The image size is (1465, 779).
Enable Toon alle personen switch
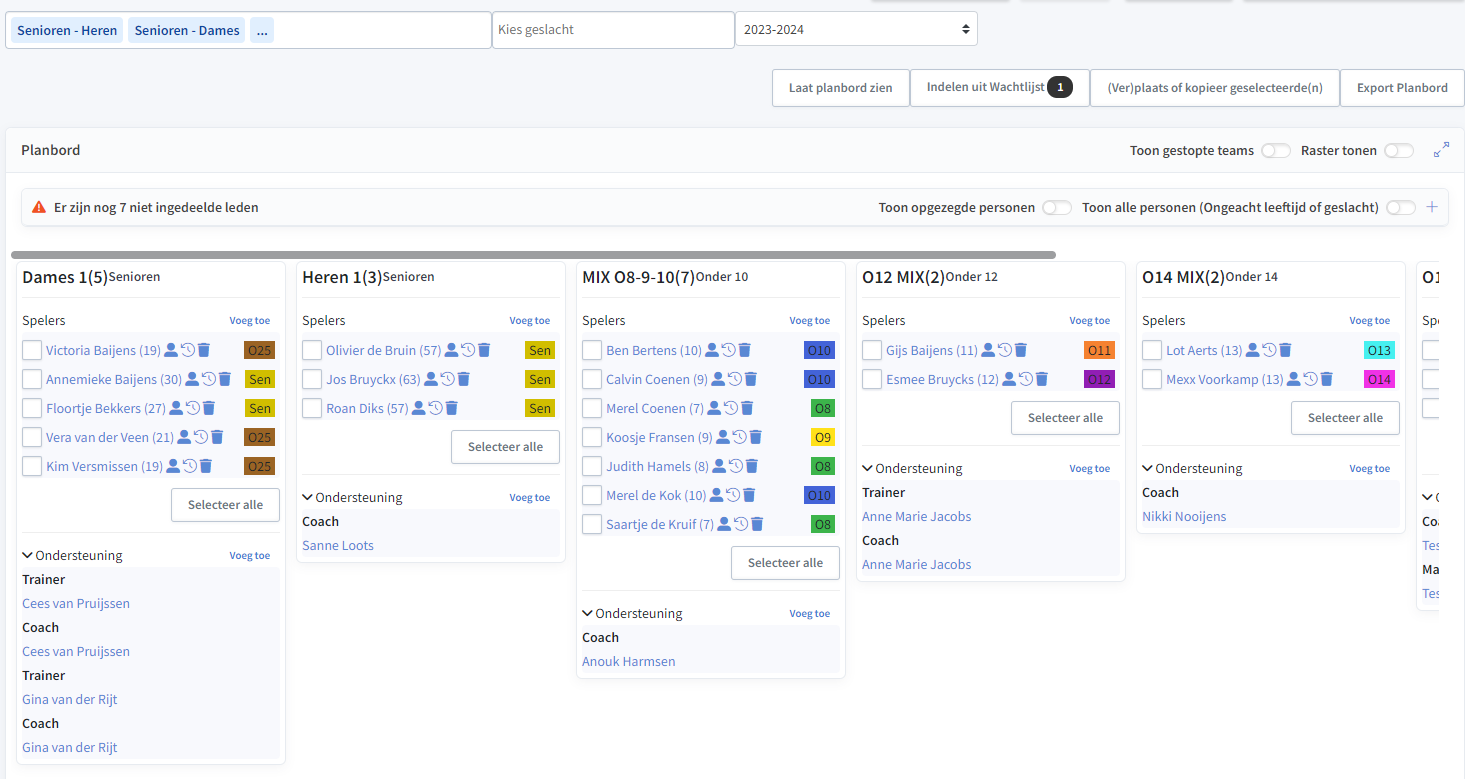(x=1401, y=208)
